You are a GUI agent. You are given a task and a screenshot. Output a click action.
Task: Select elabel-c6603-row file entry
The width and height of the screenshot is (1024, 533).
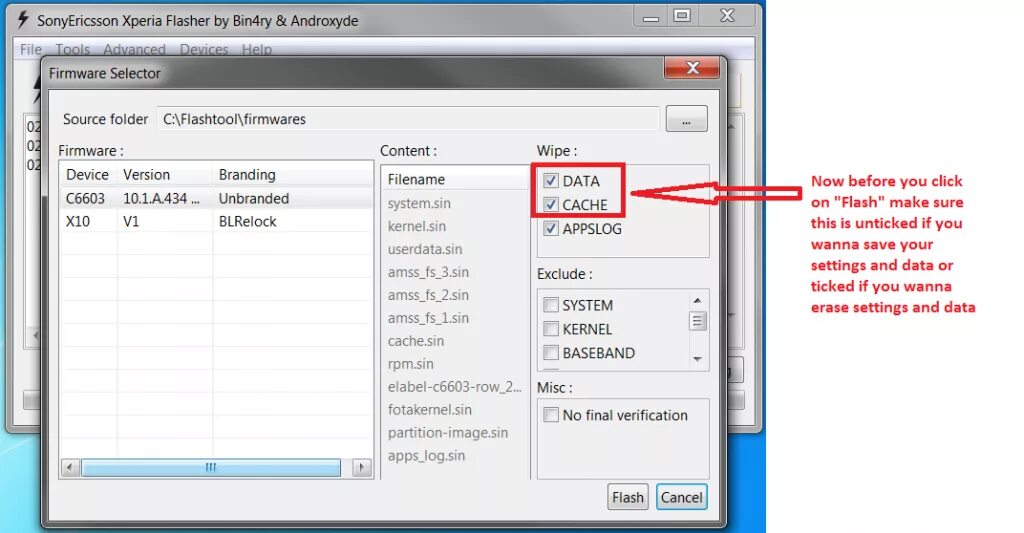(455, 387)
